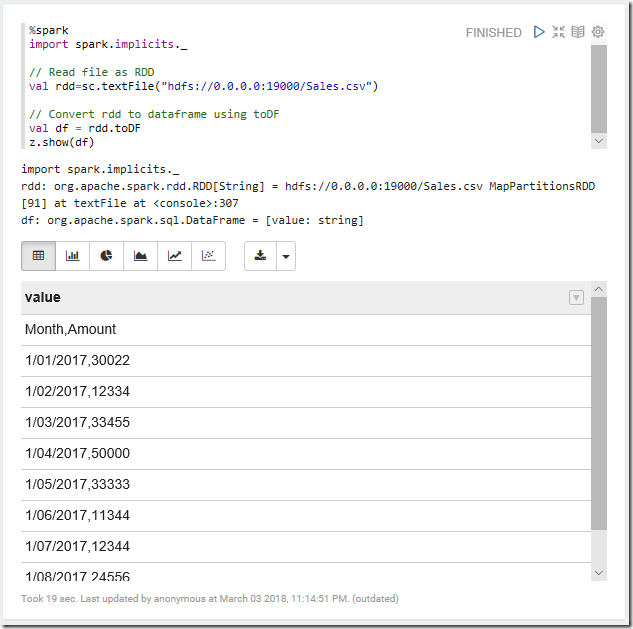Hide the code editor with collapse icon
The width and height of the screenshot is (633, 629).
point(558,32)
